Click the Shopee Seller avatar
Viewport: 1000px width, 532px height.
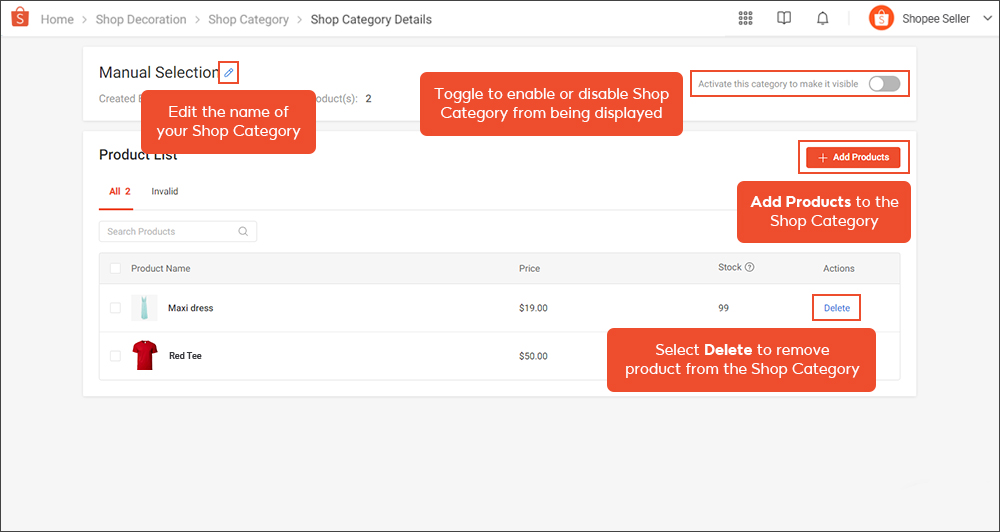coord(881,18)
